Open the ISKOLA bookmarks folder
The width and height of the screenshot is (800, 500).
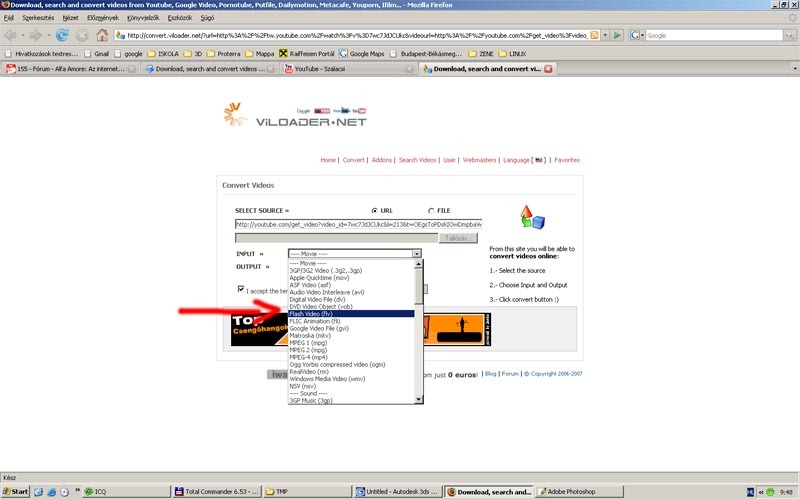tap(163, 54)
